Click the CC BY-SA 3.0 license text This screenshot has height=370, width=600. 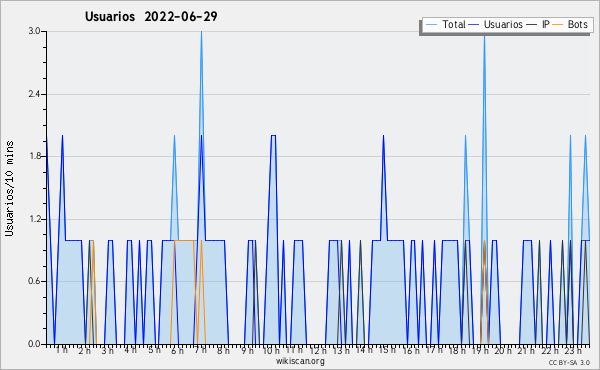tap(569, 362)
